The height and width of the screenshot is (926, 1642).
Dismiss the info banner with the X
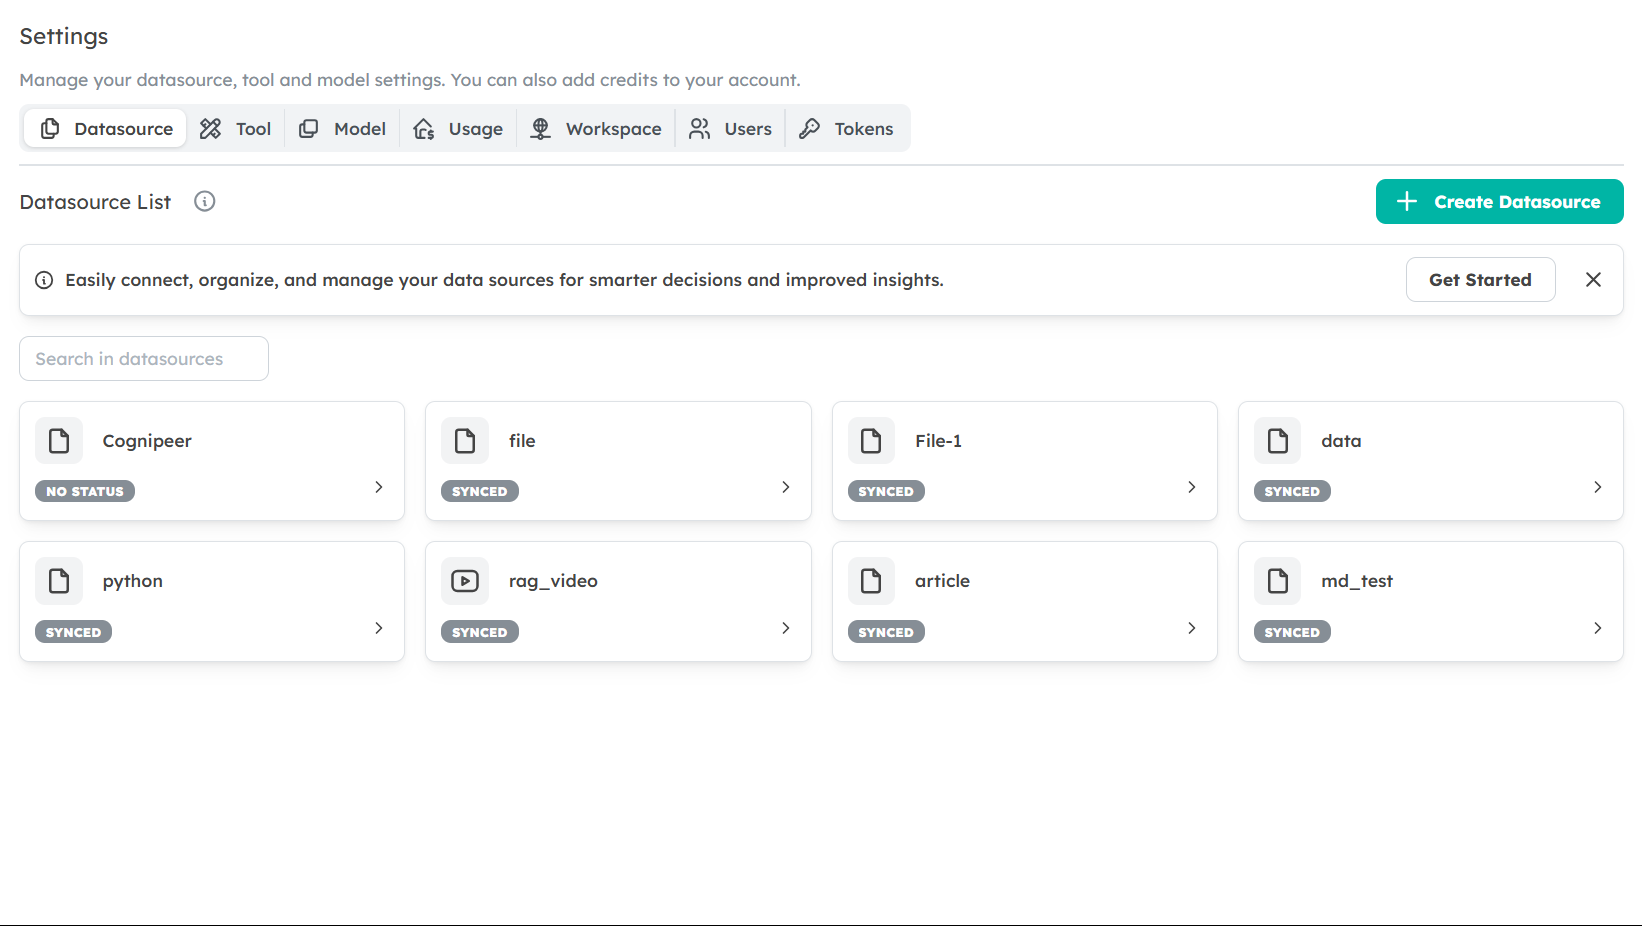[x=1593, y=280]
